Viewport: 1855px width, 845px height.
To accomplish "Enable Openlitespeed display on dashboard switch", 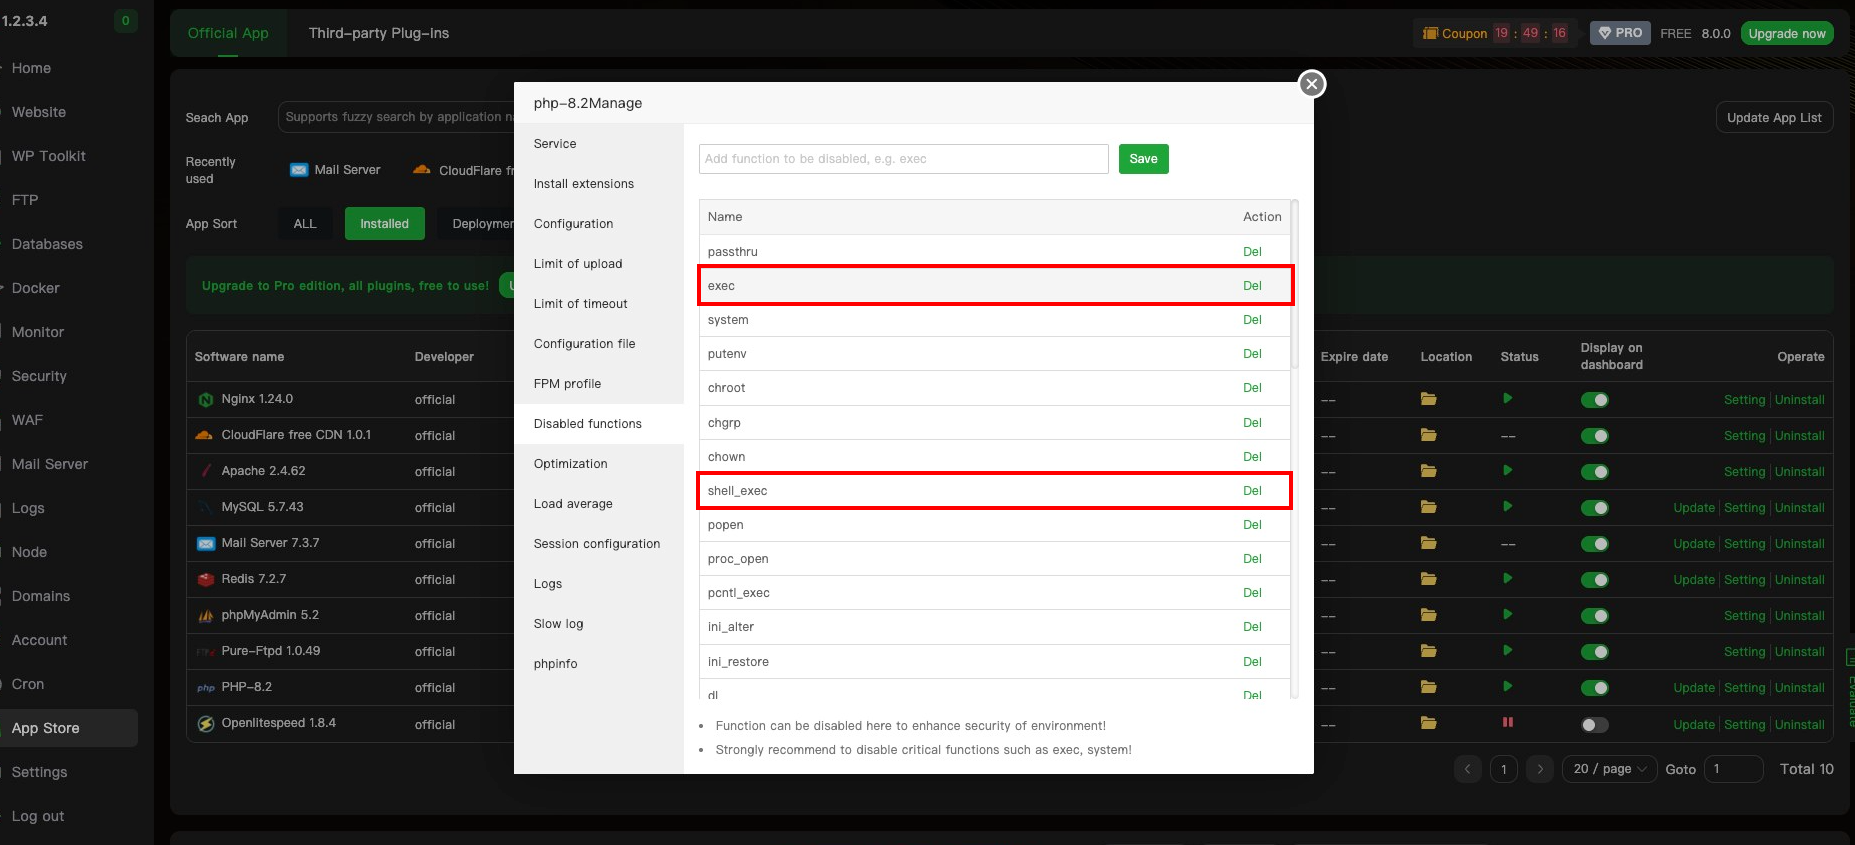I will pyautogui.click(x=1594, y=725).
